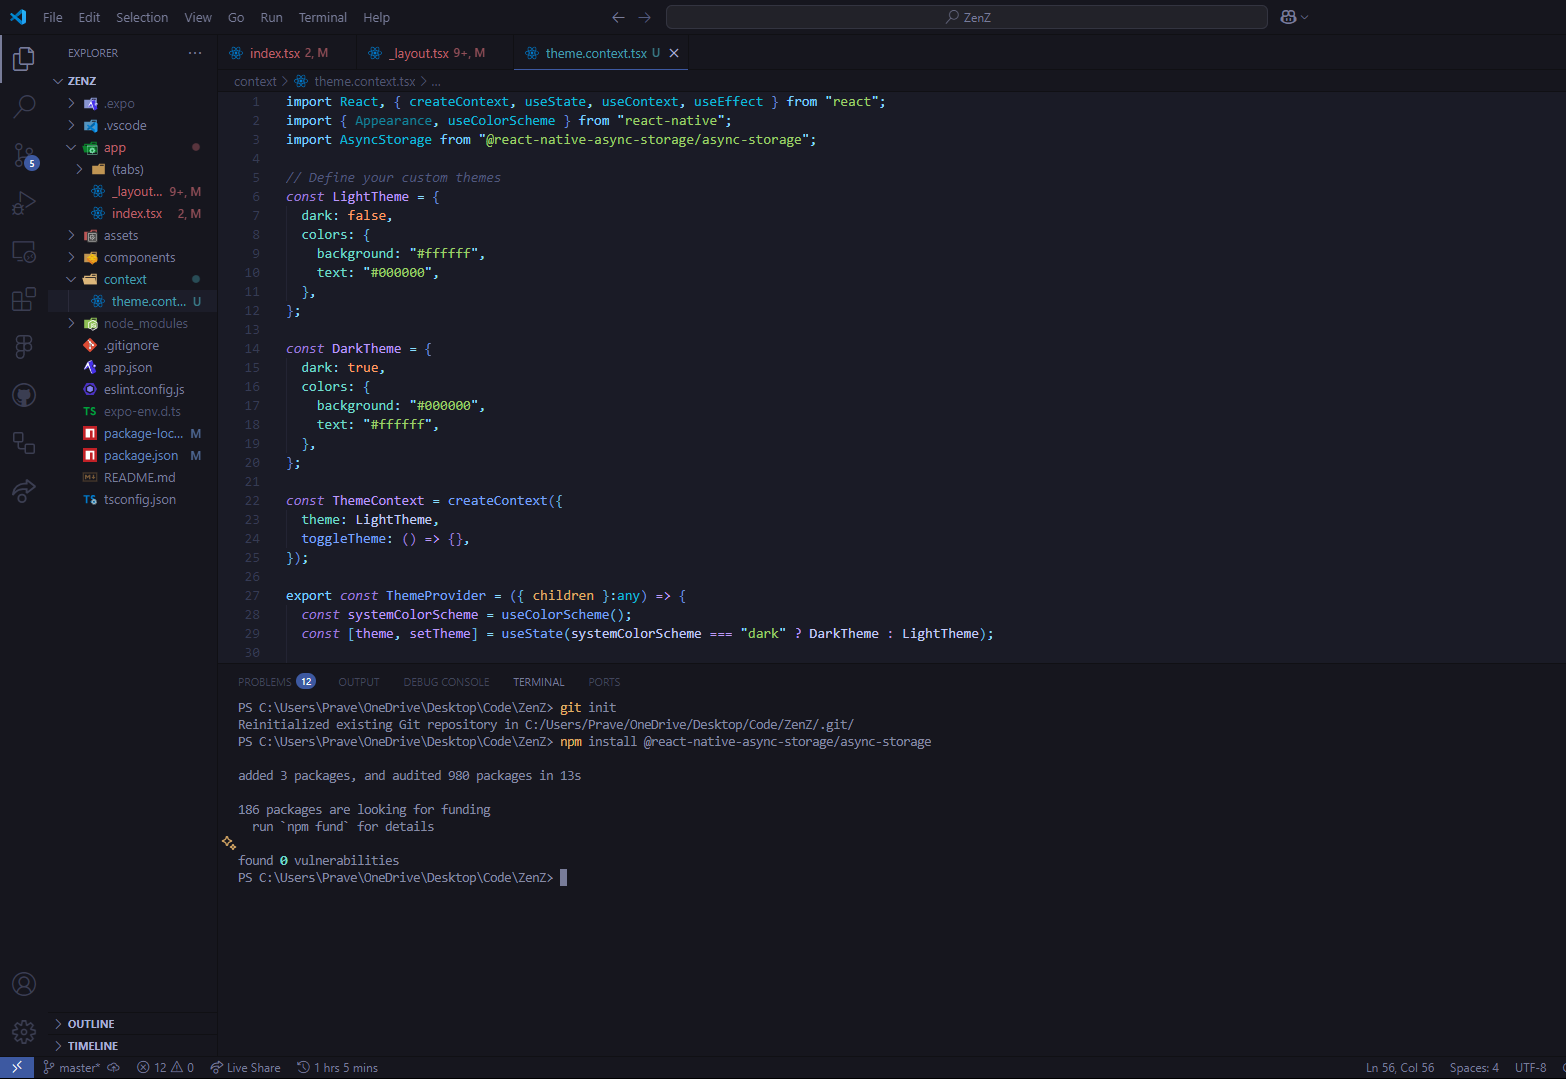Open the Explorer view in activity bar
Image resolution: width=1566 pixels, height=1079 pixels.
click(x=24, y=59)
